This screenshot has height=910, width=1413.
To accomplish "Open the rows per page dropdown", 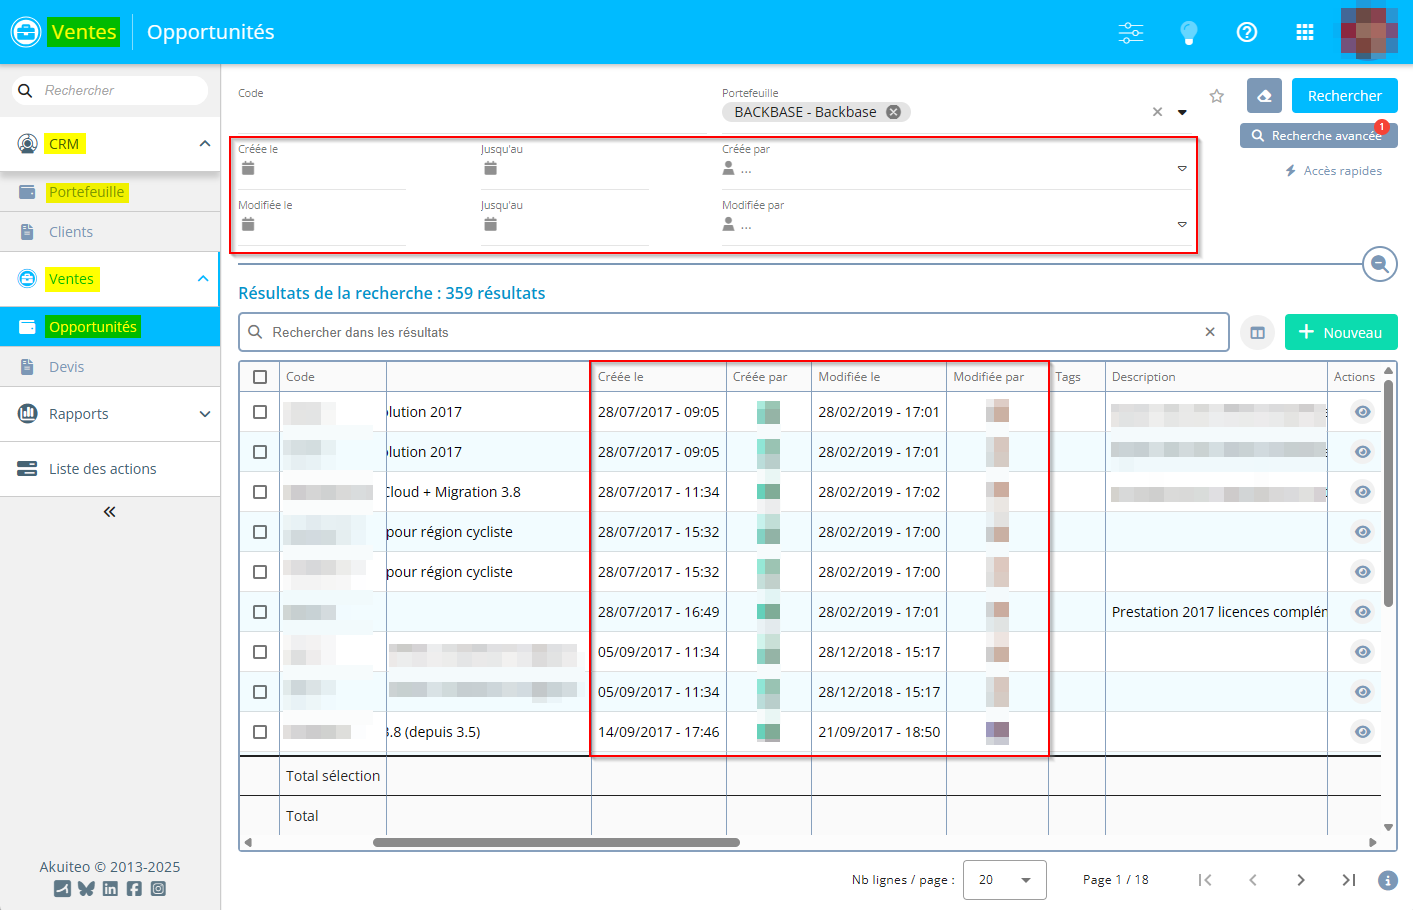I will (x=1004, y=880).
